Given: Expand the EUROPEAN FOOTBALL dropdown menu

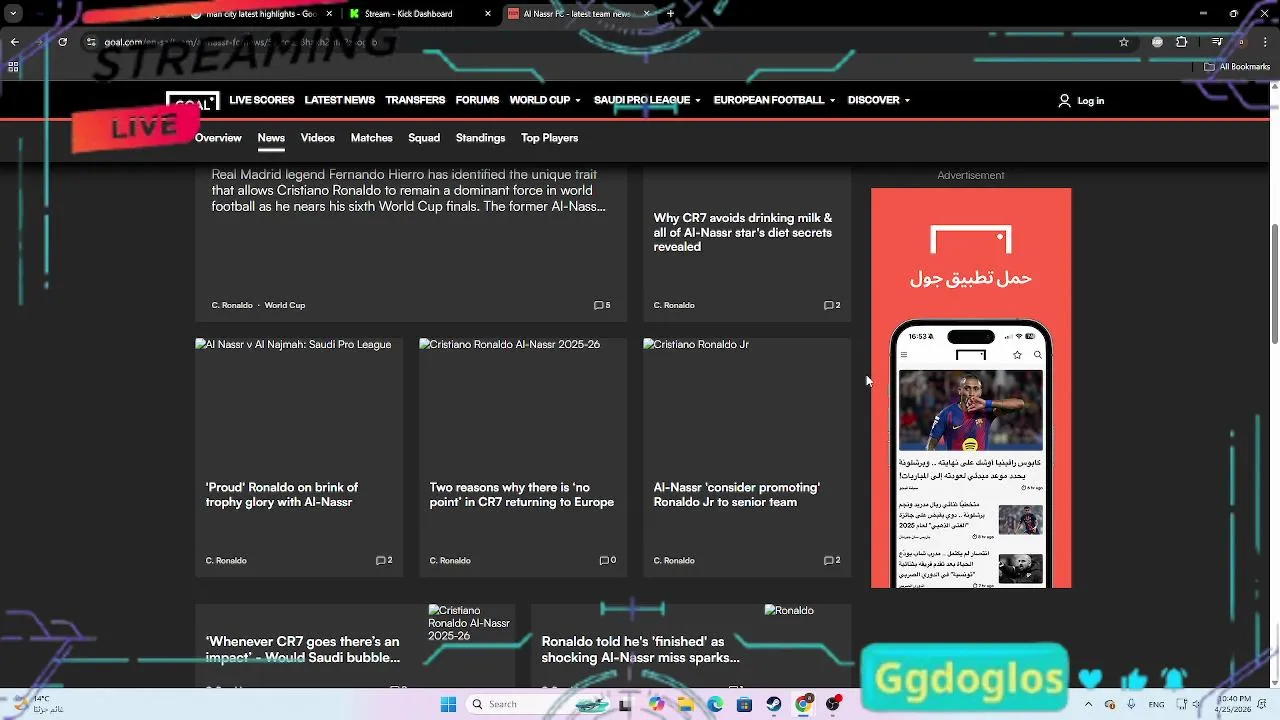Looking at the screenshot, I should click(774, 100).
